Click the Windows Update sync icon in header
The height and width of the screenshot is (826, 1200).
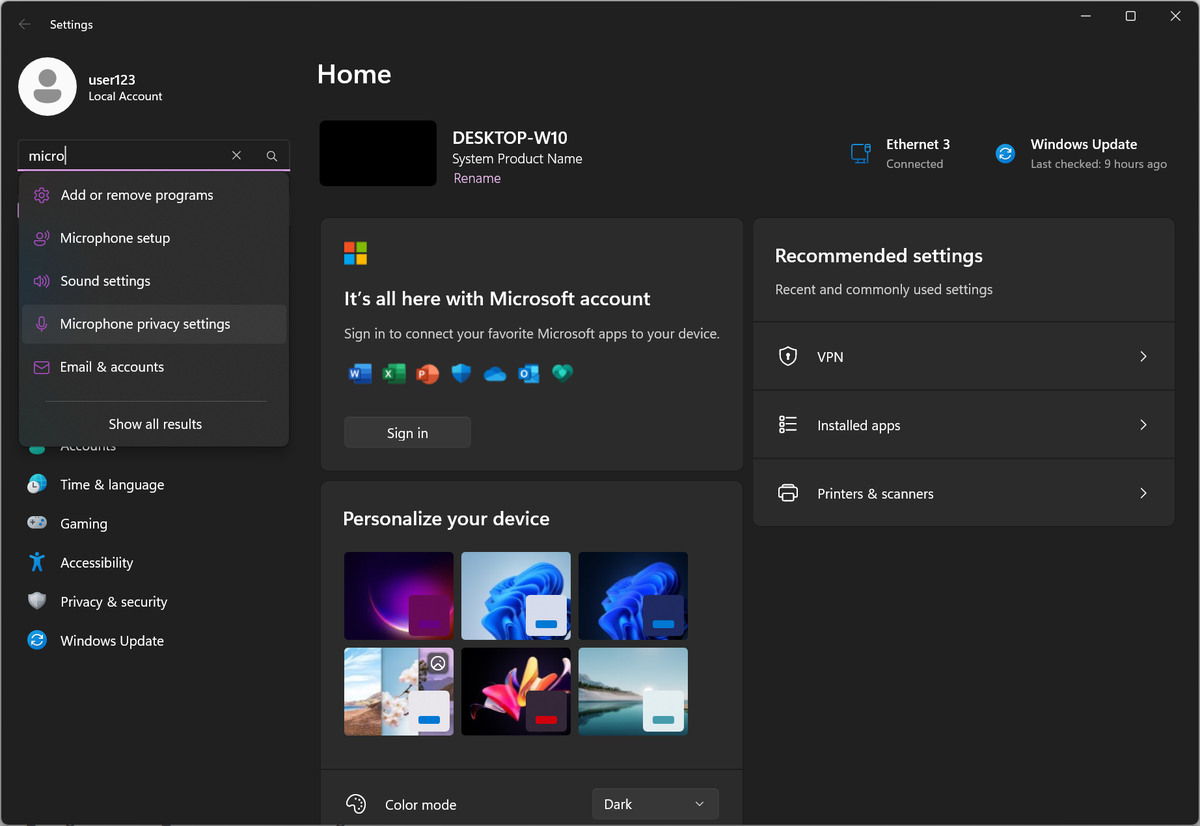point(1005,153)
